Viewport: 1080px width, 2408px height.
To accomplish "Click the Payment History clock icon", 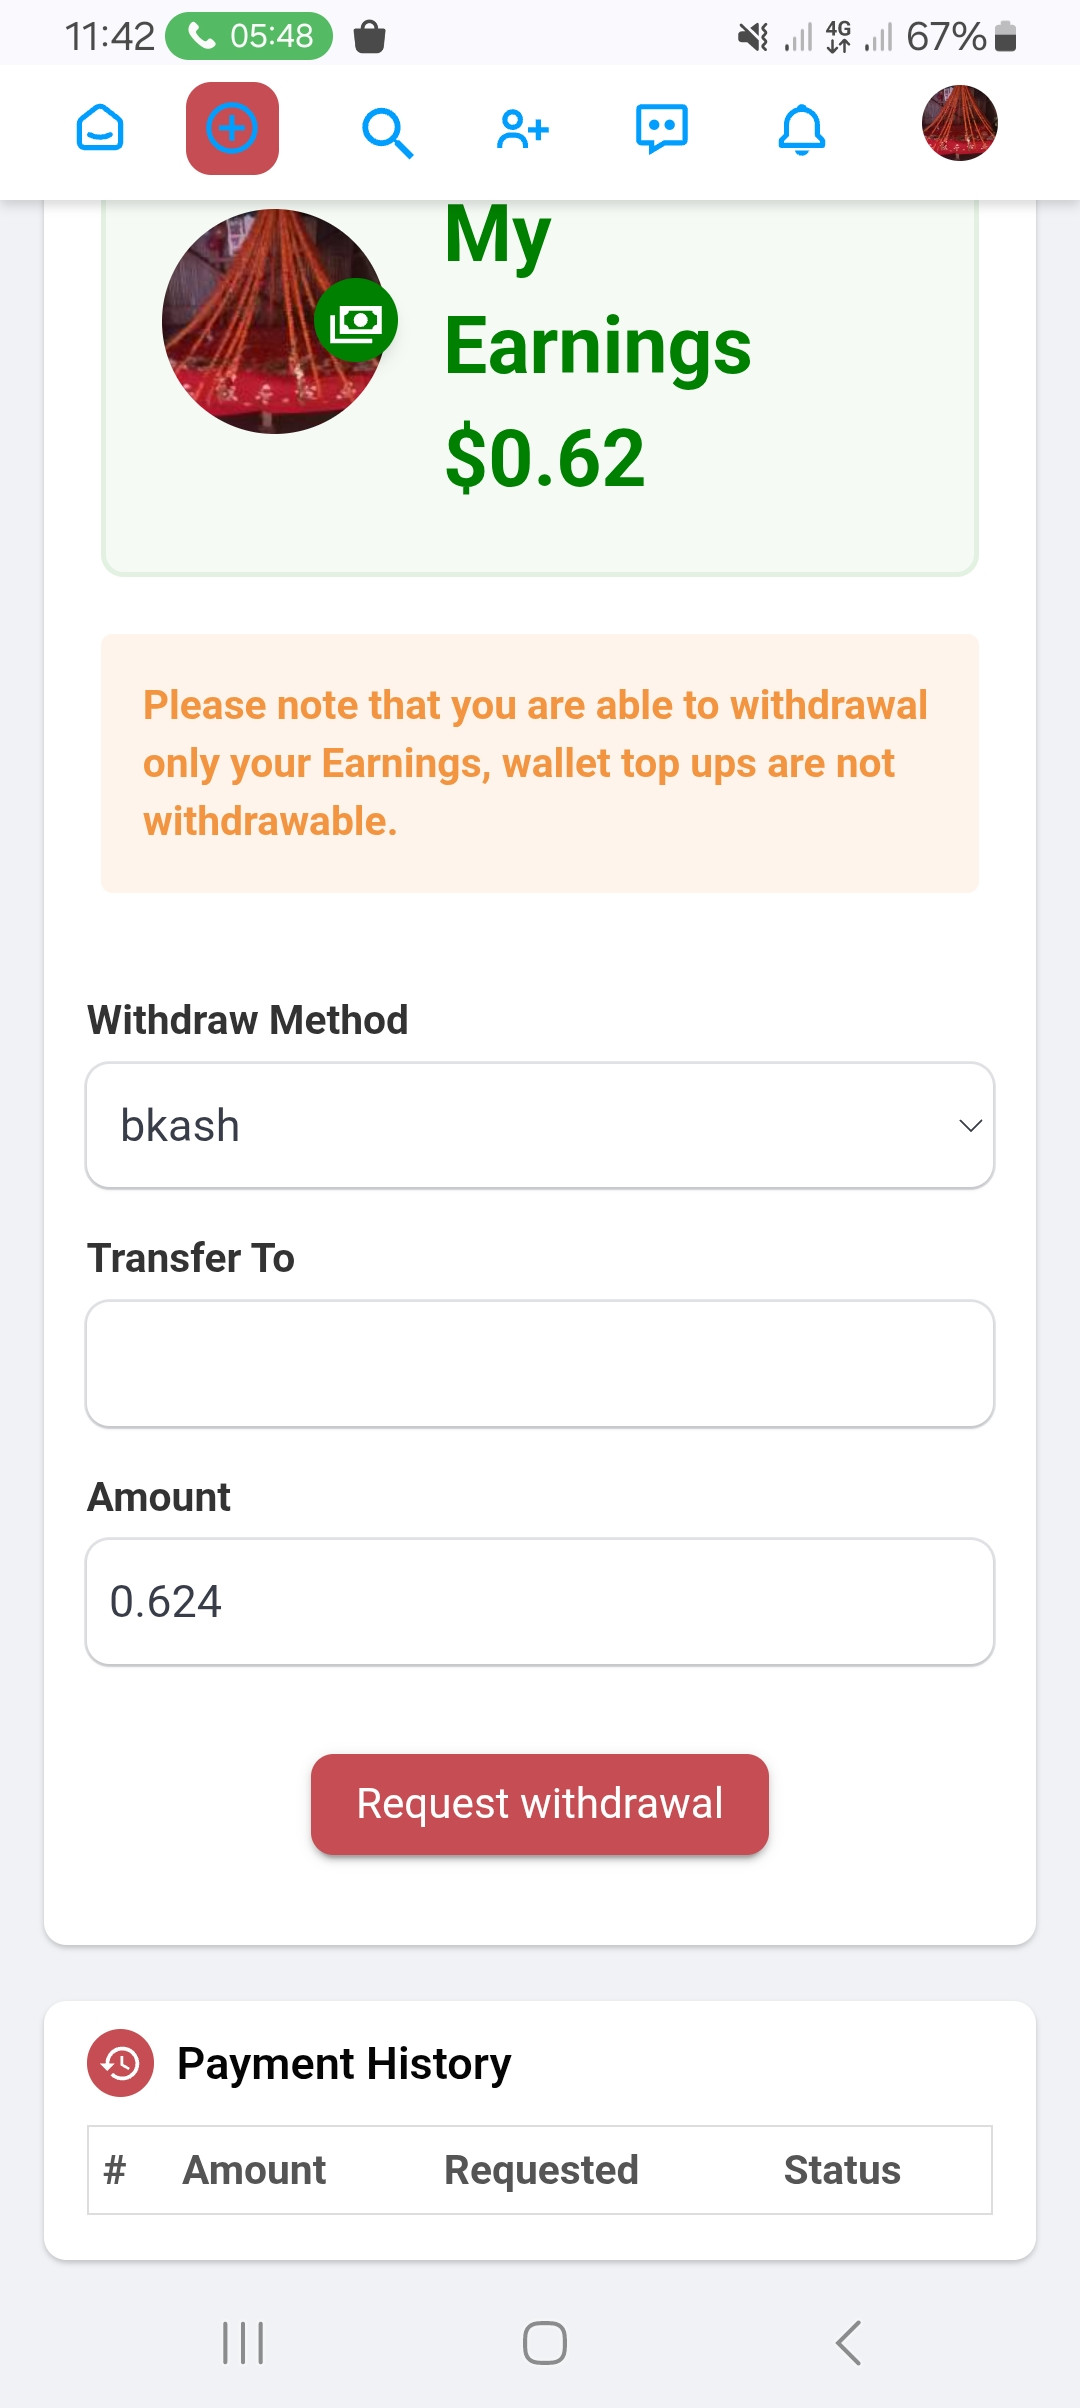I will point(121,2062).
